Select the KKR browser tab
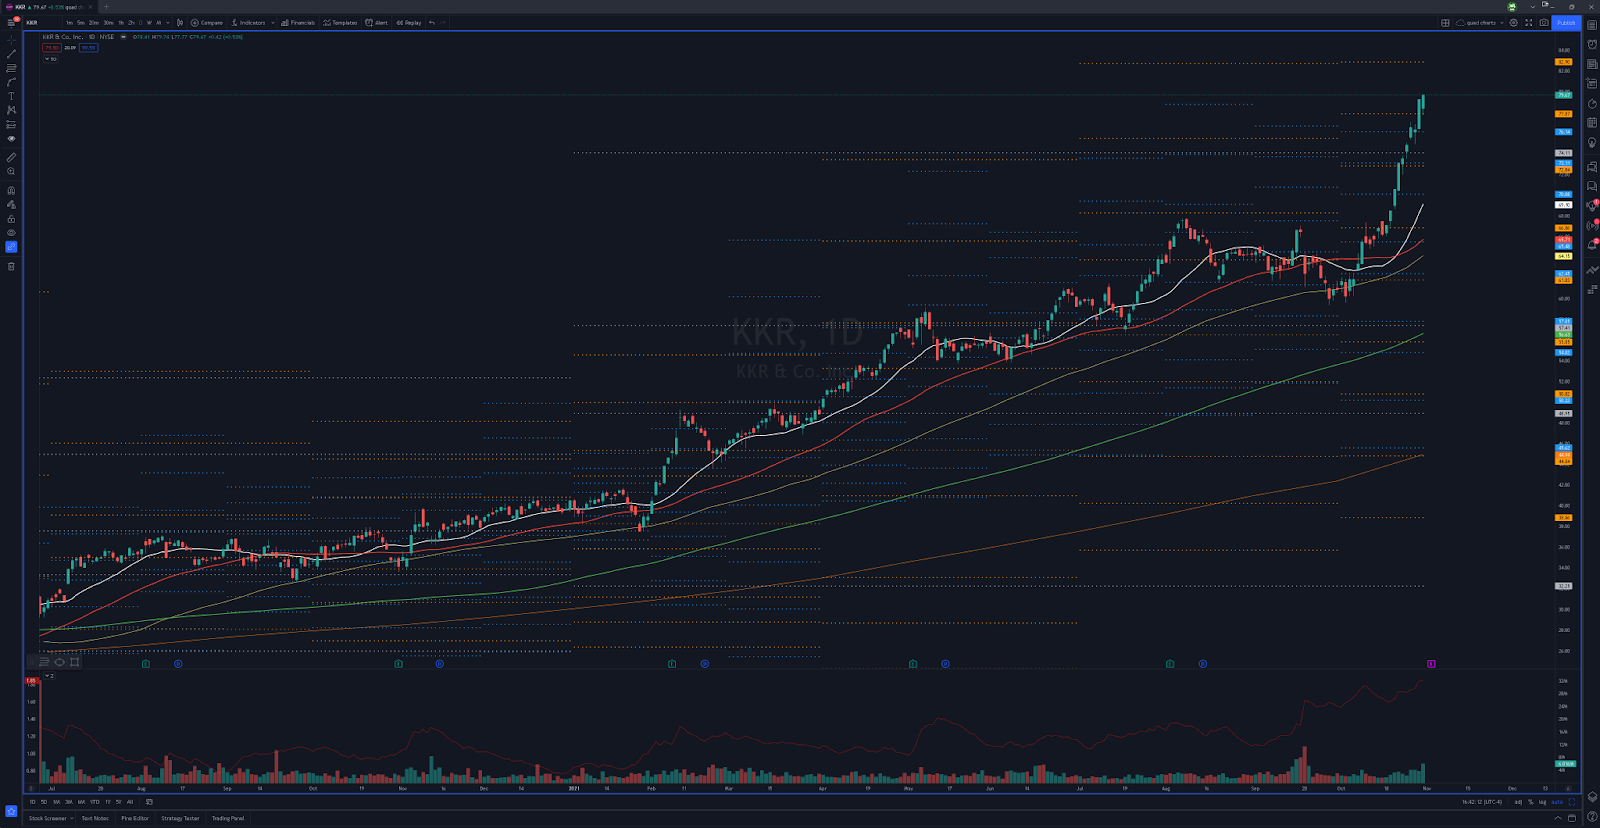Viewport: 1600px width, 828px height. 47,7
